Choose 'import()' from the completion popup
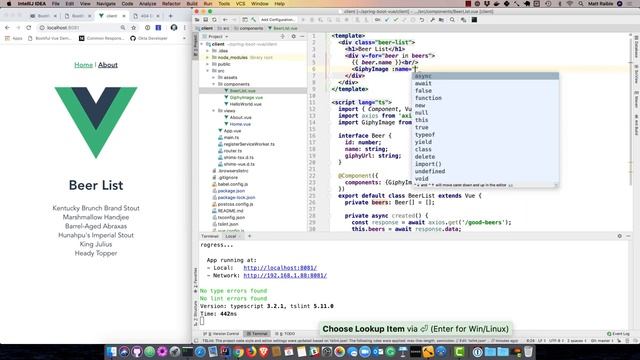The image size is (640, 360). 485,164
